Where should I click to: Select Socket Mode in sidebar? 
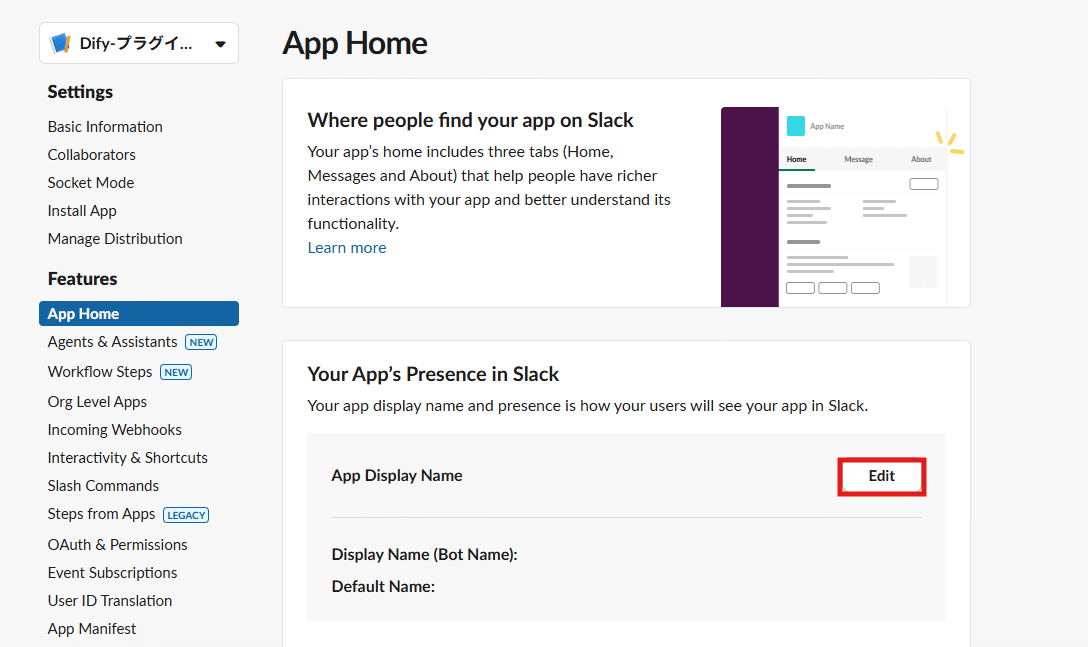pyautogui.click(x=91, y=183)
